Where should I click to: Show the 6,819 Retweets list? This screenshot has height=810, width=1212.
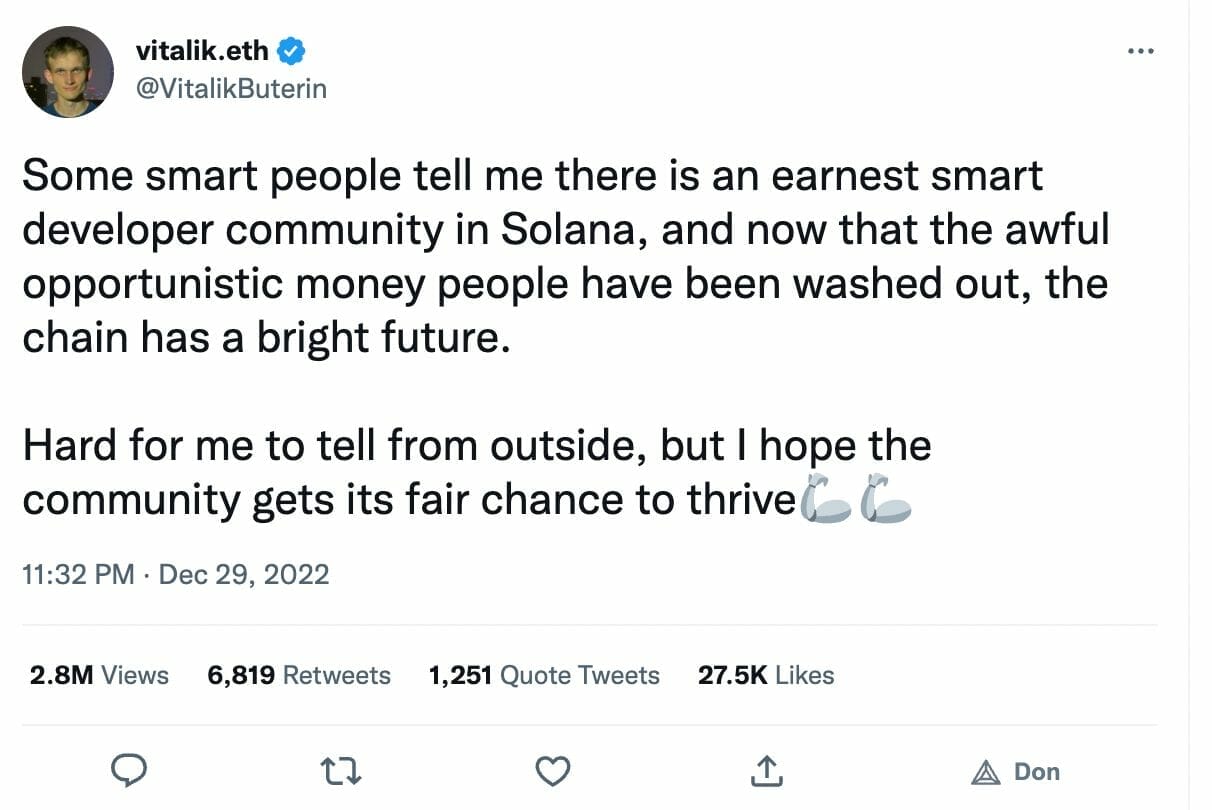click(298, 675)
